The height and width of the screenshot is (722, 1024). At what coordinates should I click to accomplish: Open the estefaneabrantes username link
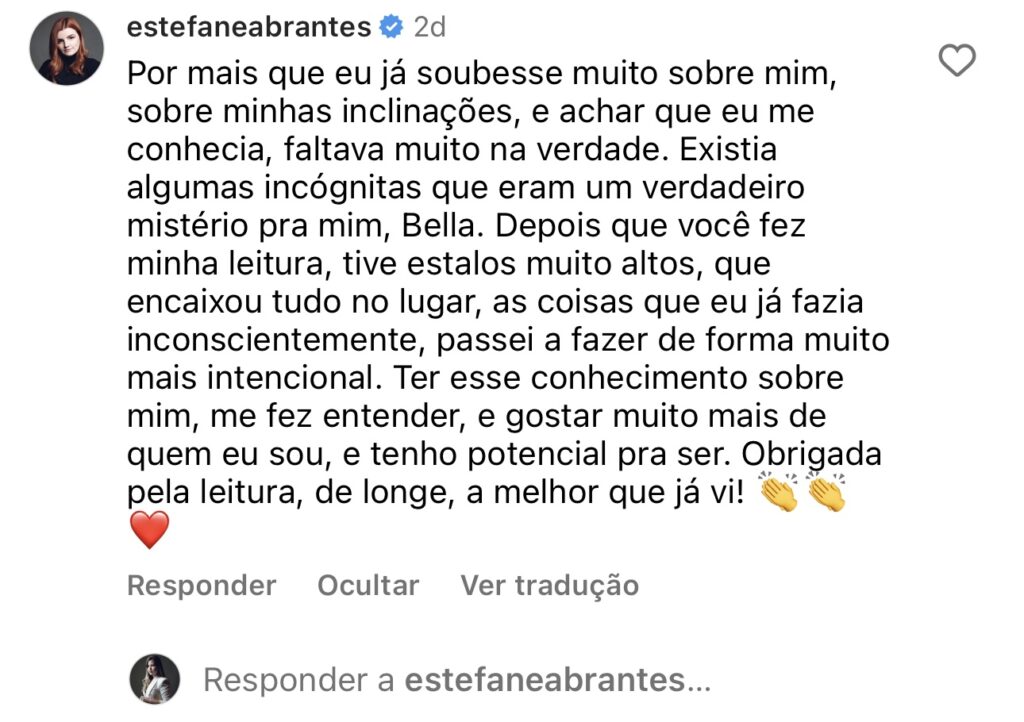pyautogui.click(x=249, y=27)
